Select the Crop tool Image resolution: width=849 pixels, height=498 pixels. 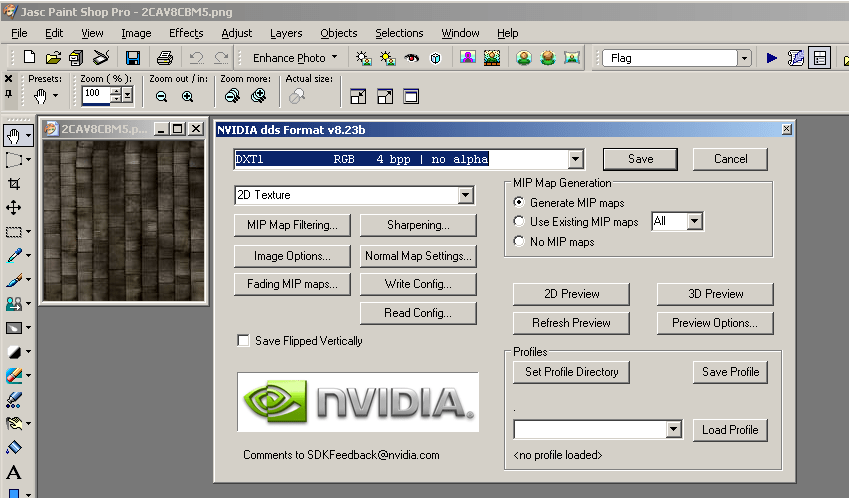tap(14, 184)
